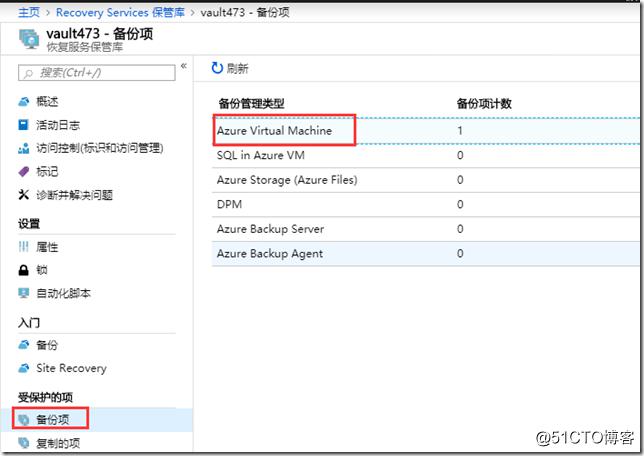The width and height of the screenshot is (644, 456).
Task: Click the 备份项计数 column header
Action: coord(484,104)
